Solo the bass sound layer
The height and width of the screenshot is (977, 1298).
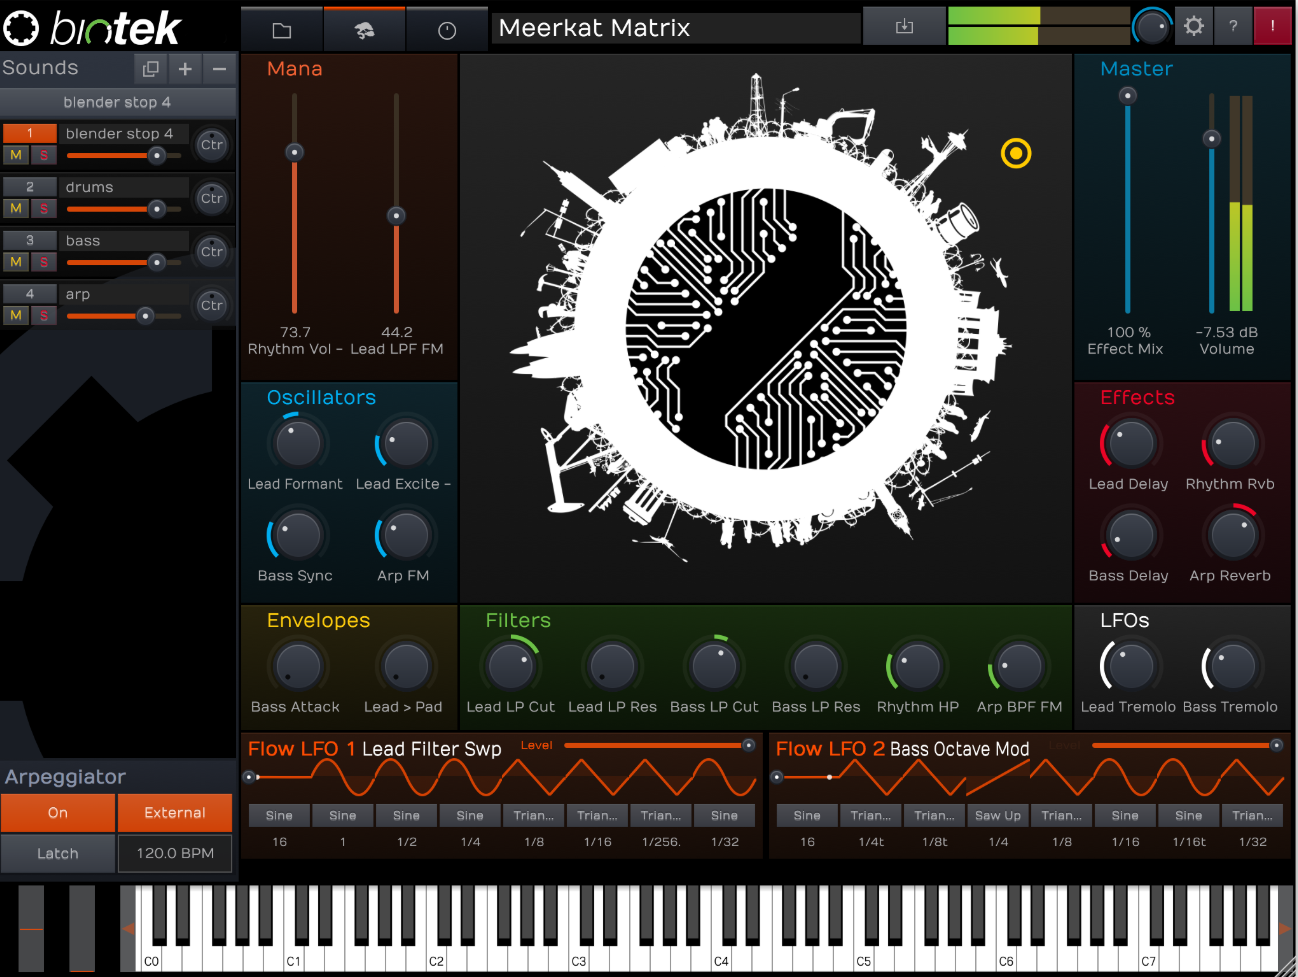coord(44,262)
